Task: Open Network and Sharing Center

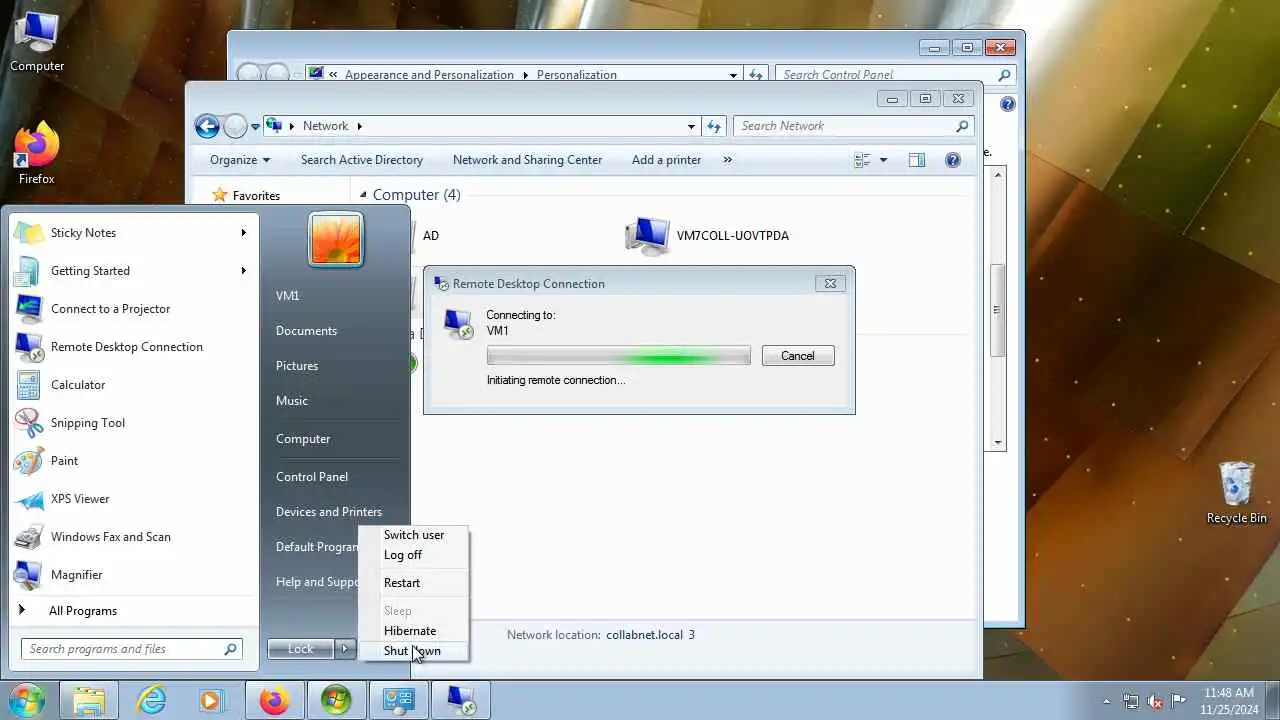Action: pos(528,160)
